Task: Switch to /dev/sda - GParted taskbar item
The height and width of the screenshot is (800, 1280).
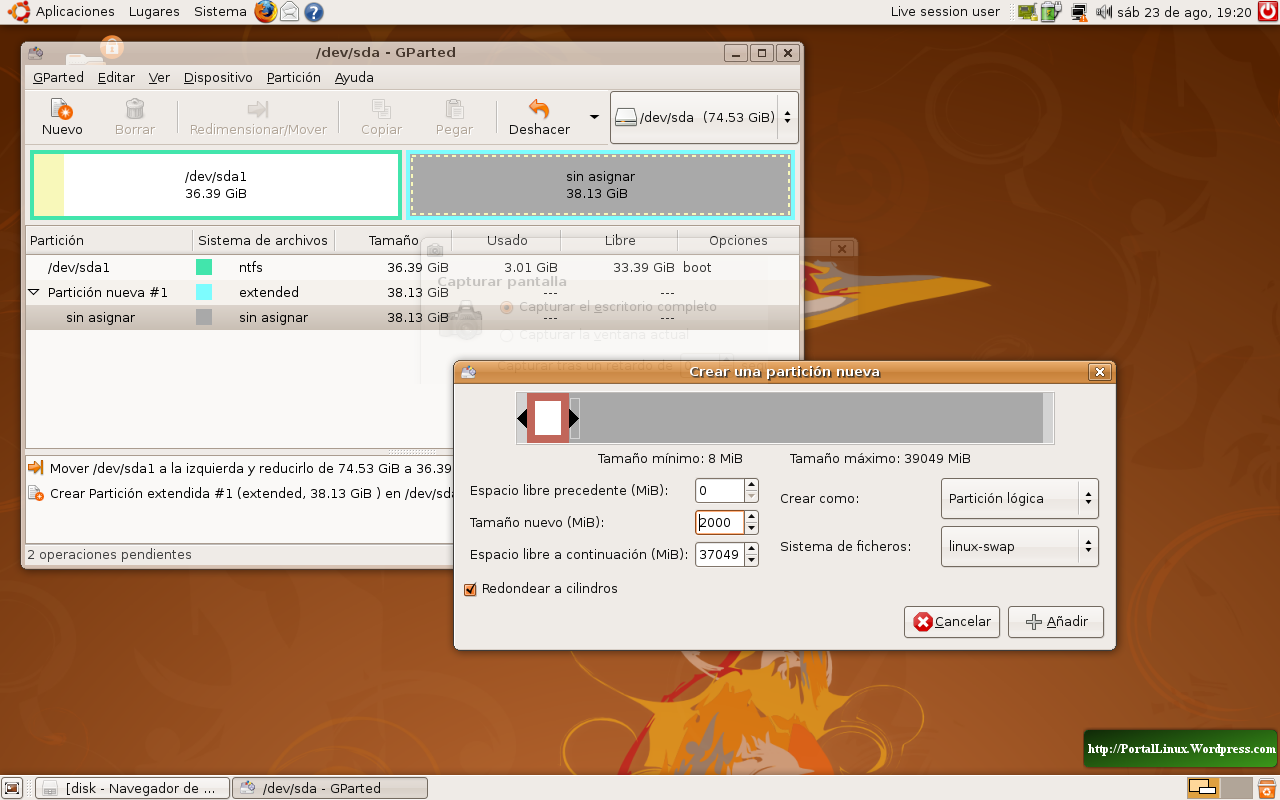Action: (330, 788)
